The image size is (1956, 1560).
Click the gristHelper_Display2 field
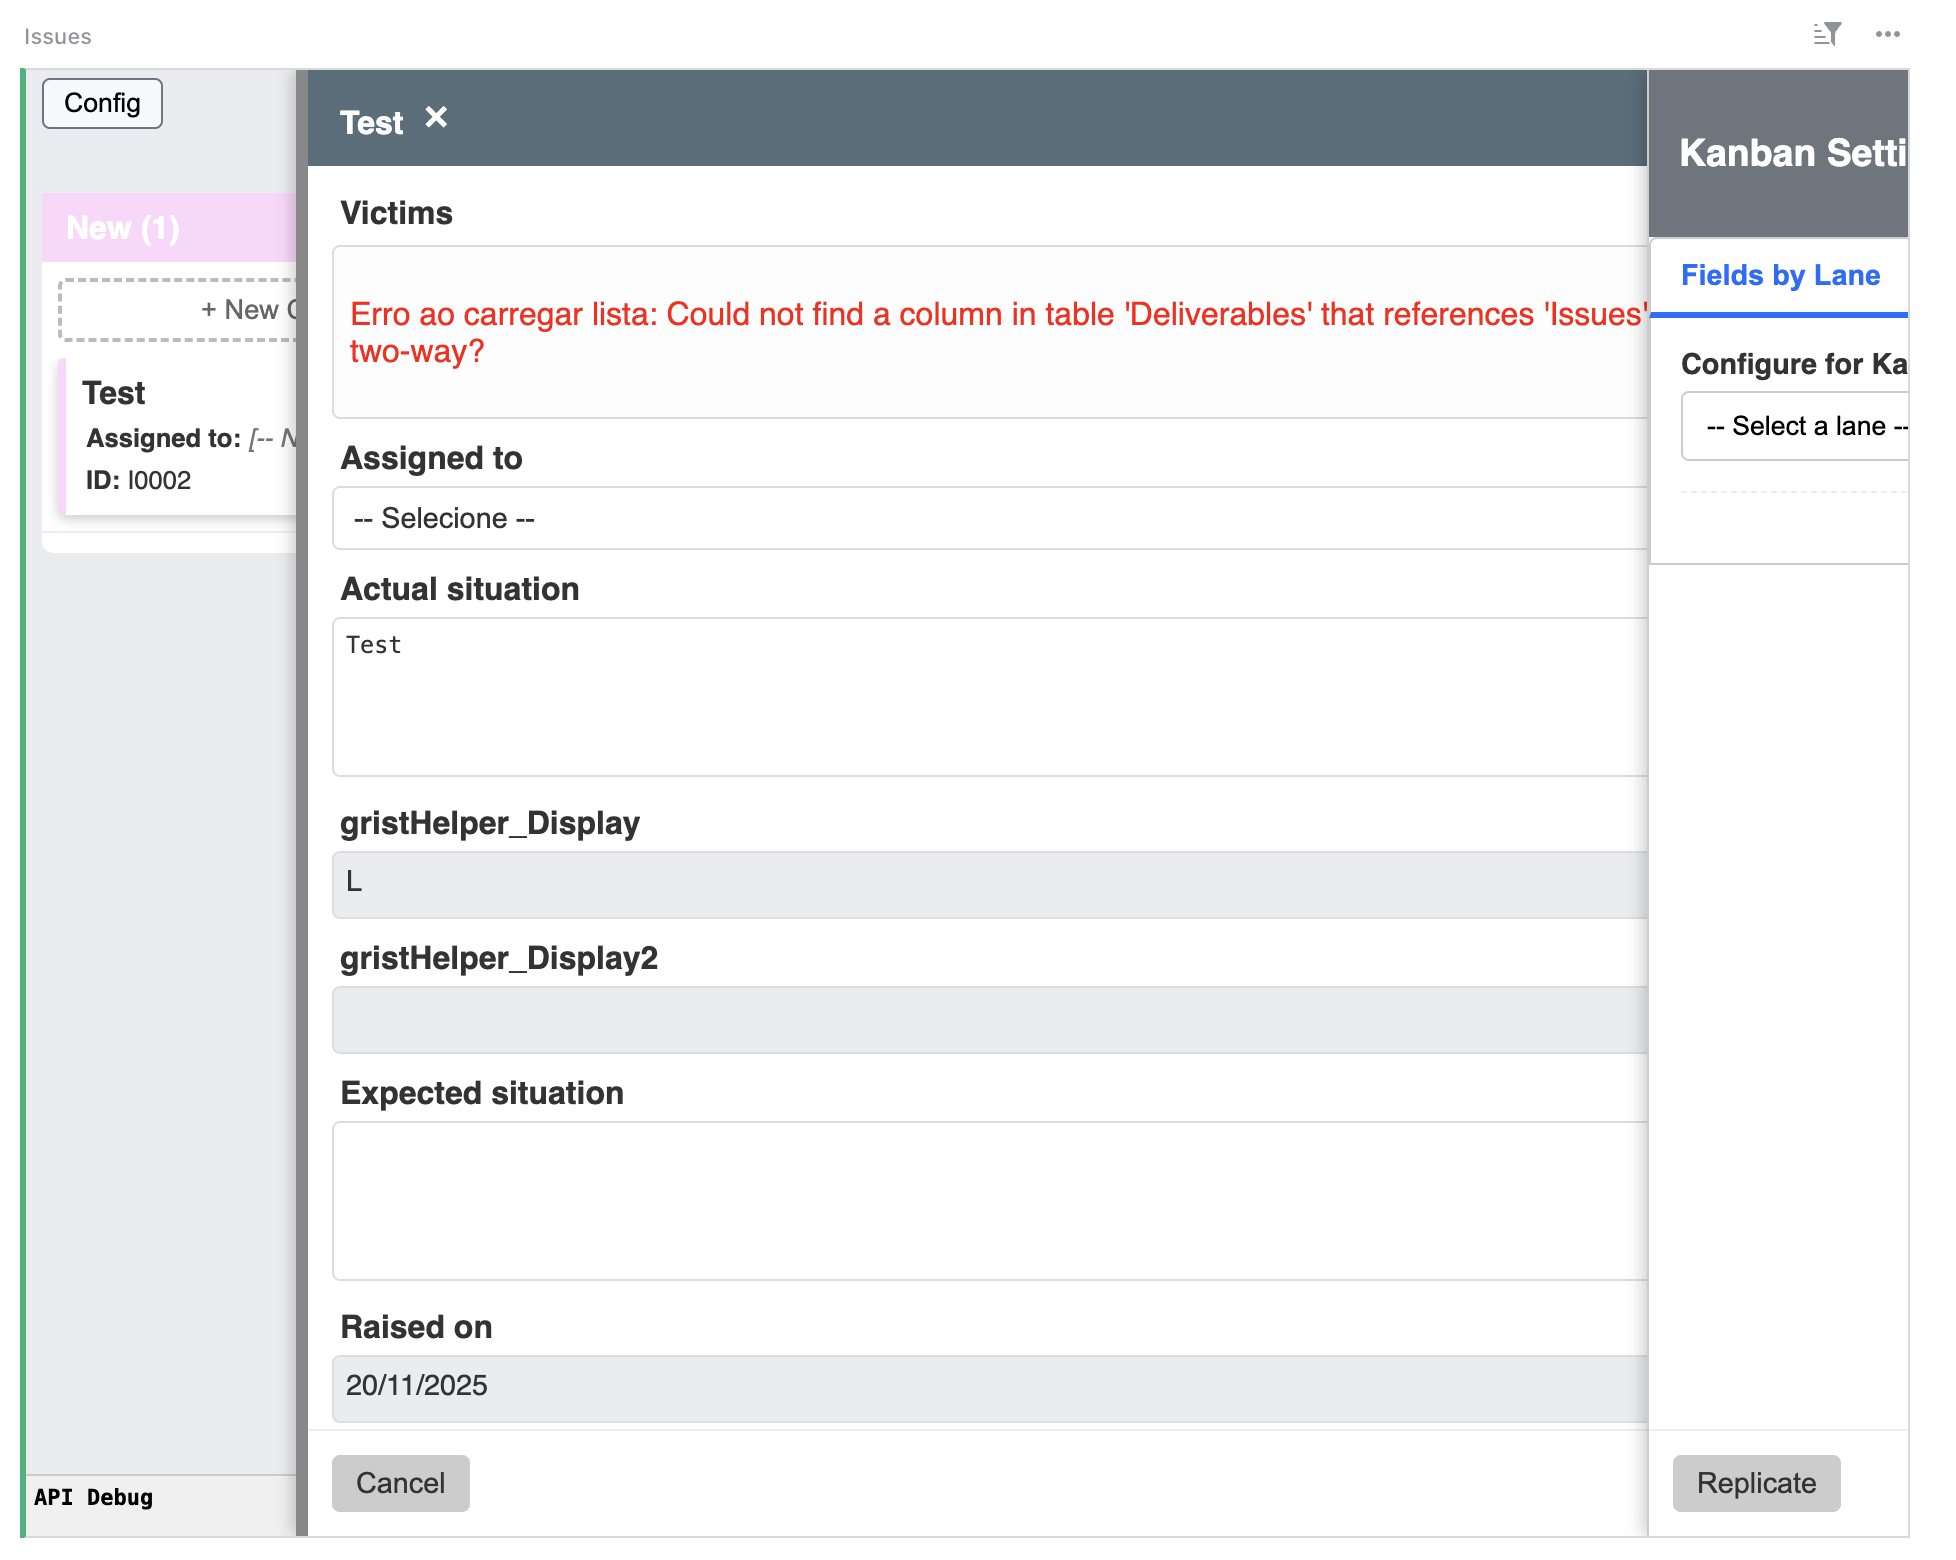988,1019
